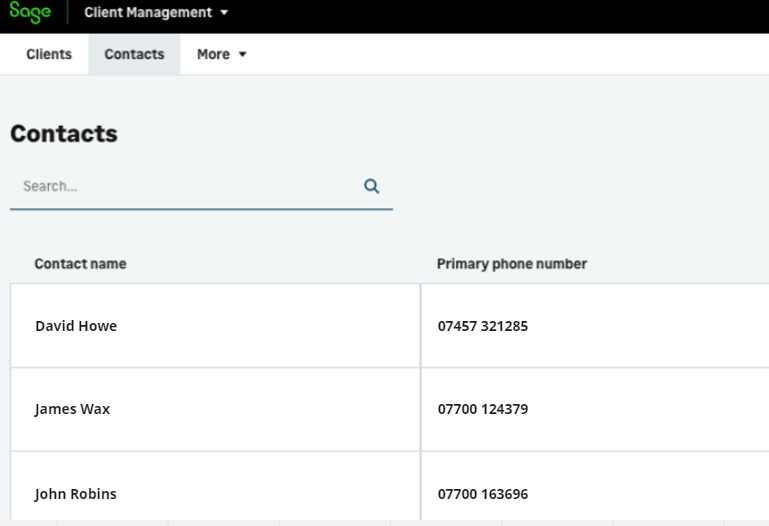Open the James Wax contact

click(72, 409)
